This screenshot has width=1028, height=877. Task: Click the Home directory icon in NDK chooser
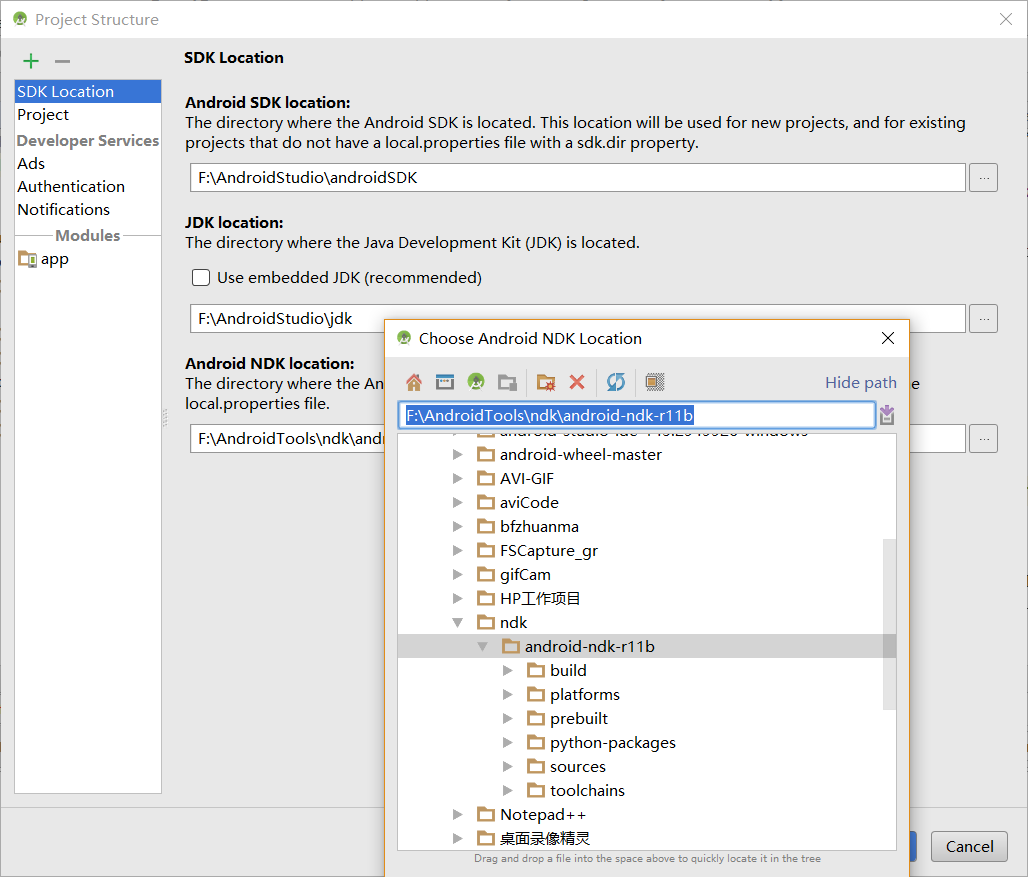click(x=414, y=382)
